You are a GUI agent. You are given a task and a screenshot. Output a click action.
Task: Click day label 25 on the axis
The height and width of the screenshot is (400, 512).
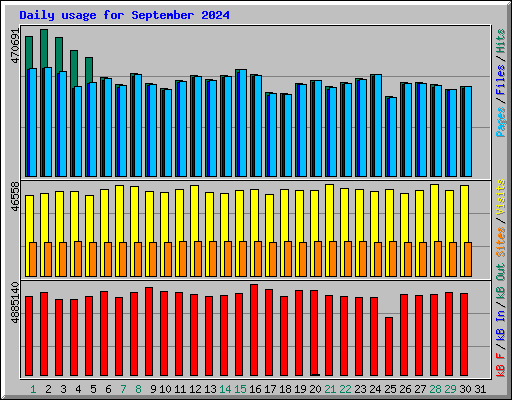coord(390,389)
